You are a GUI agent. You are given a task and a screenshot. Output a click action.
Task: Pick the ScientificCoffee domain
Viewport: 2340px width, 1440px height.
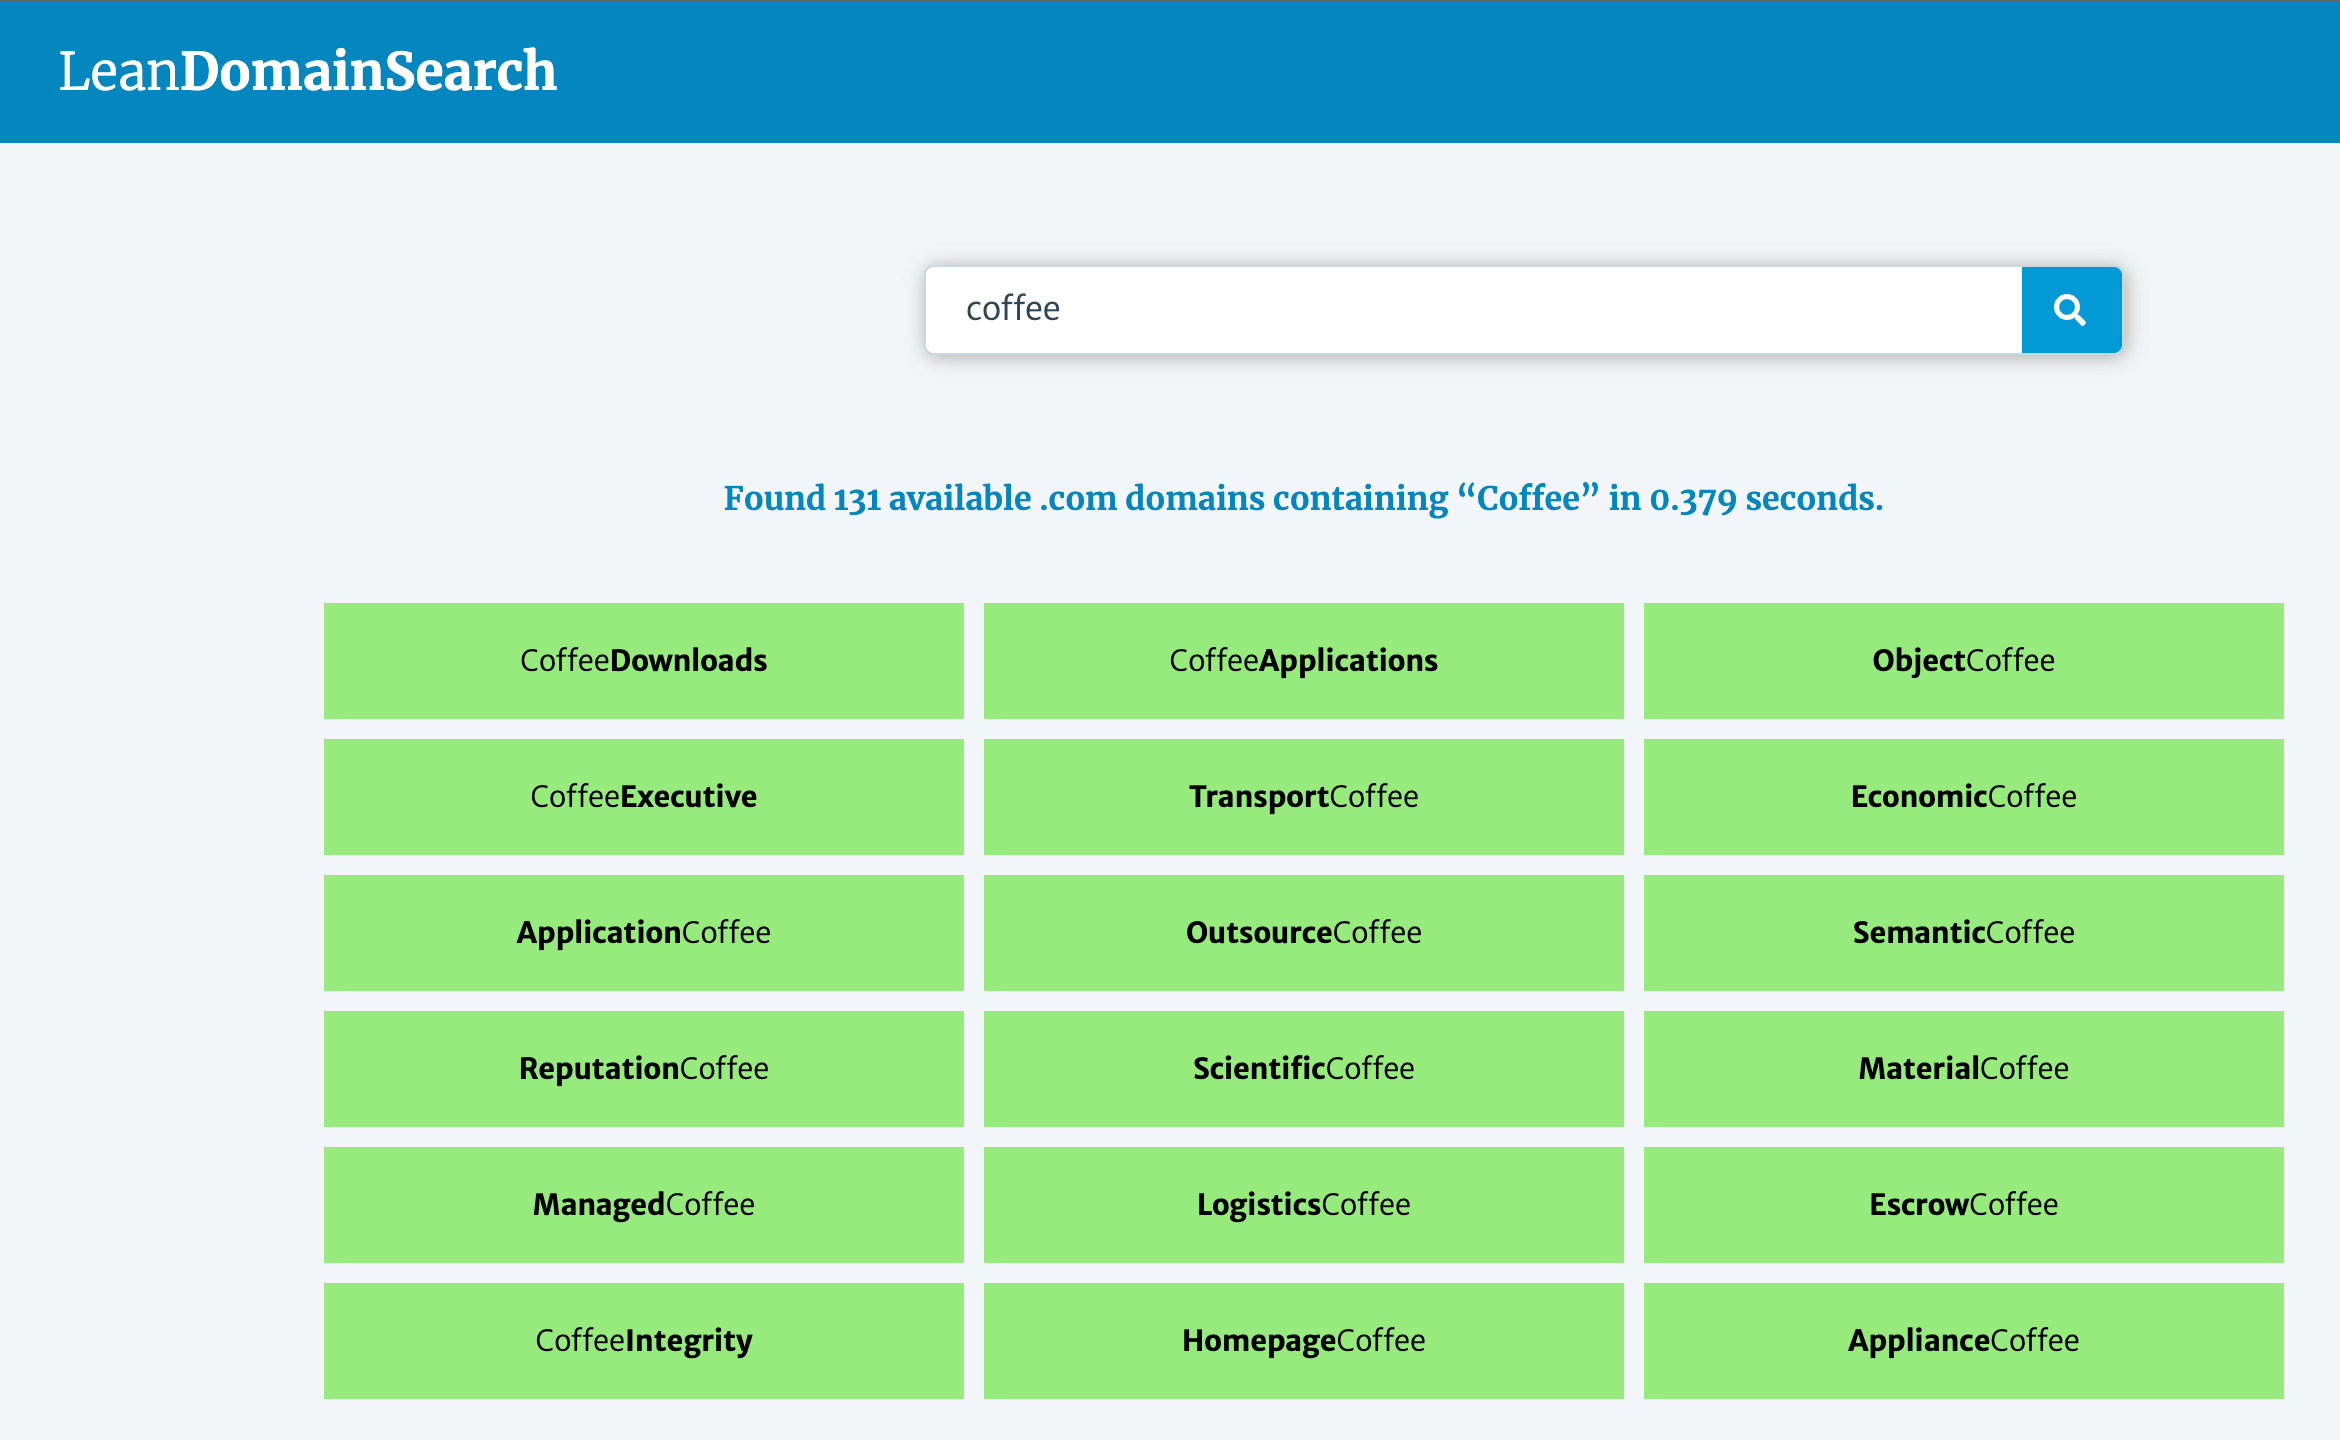pyautogui.click(x=1304, y=1069)
